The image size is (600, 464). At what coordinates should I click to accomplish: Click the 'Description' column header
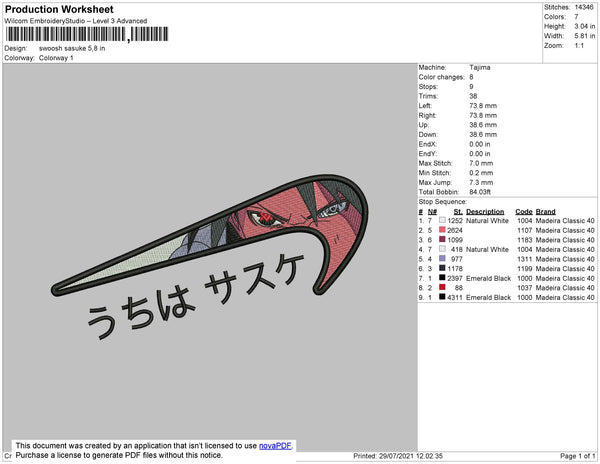point(485,212)
